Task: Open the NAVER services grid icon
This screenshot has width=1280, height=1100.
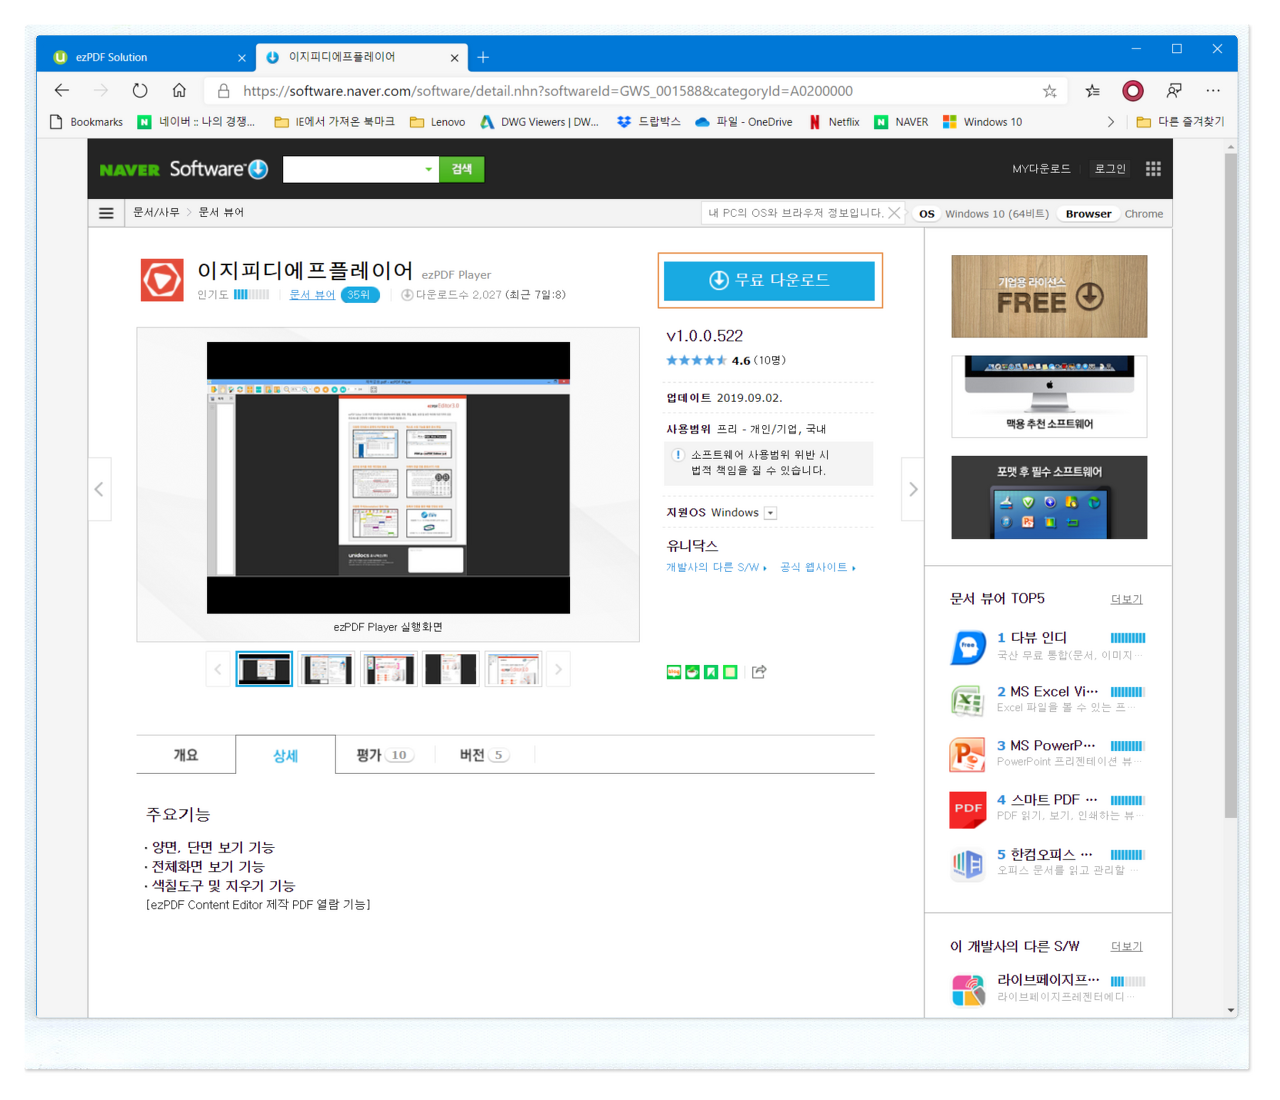Action: 1153,169
